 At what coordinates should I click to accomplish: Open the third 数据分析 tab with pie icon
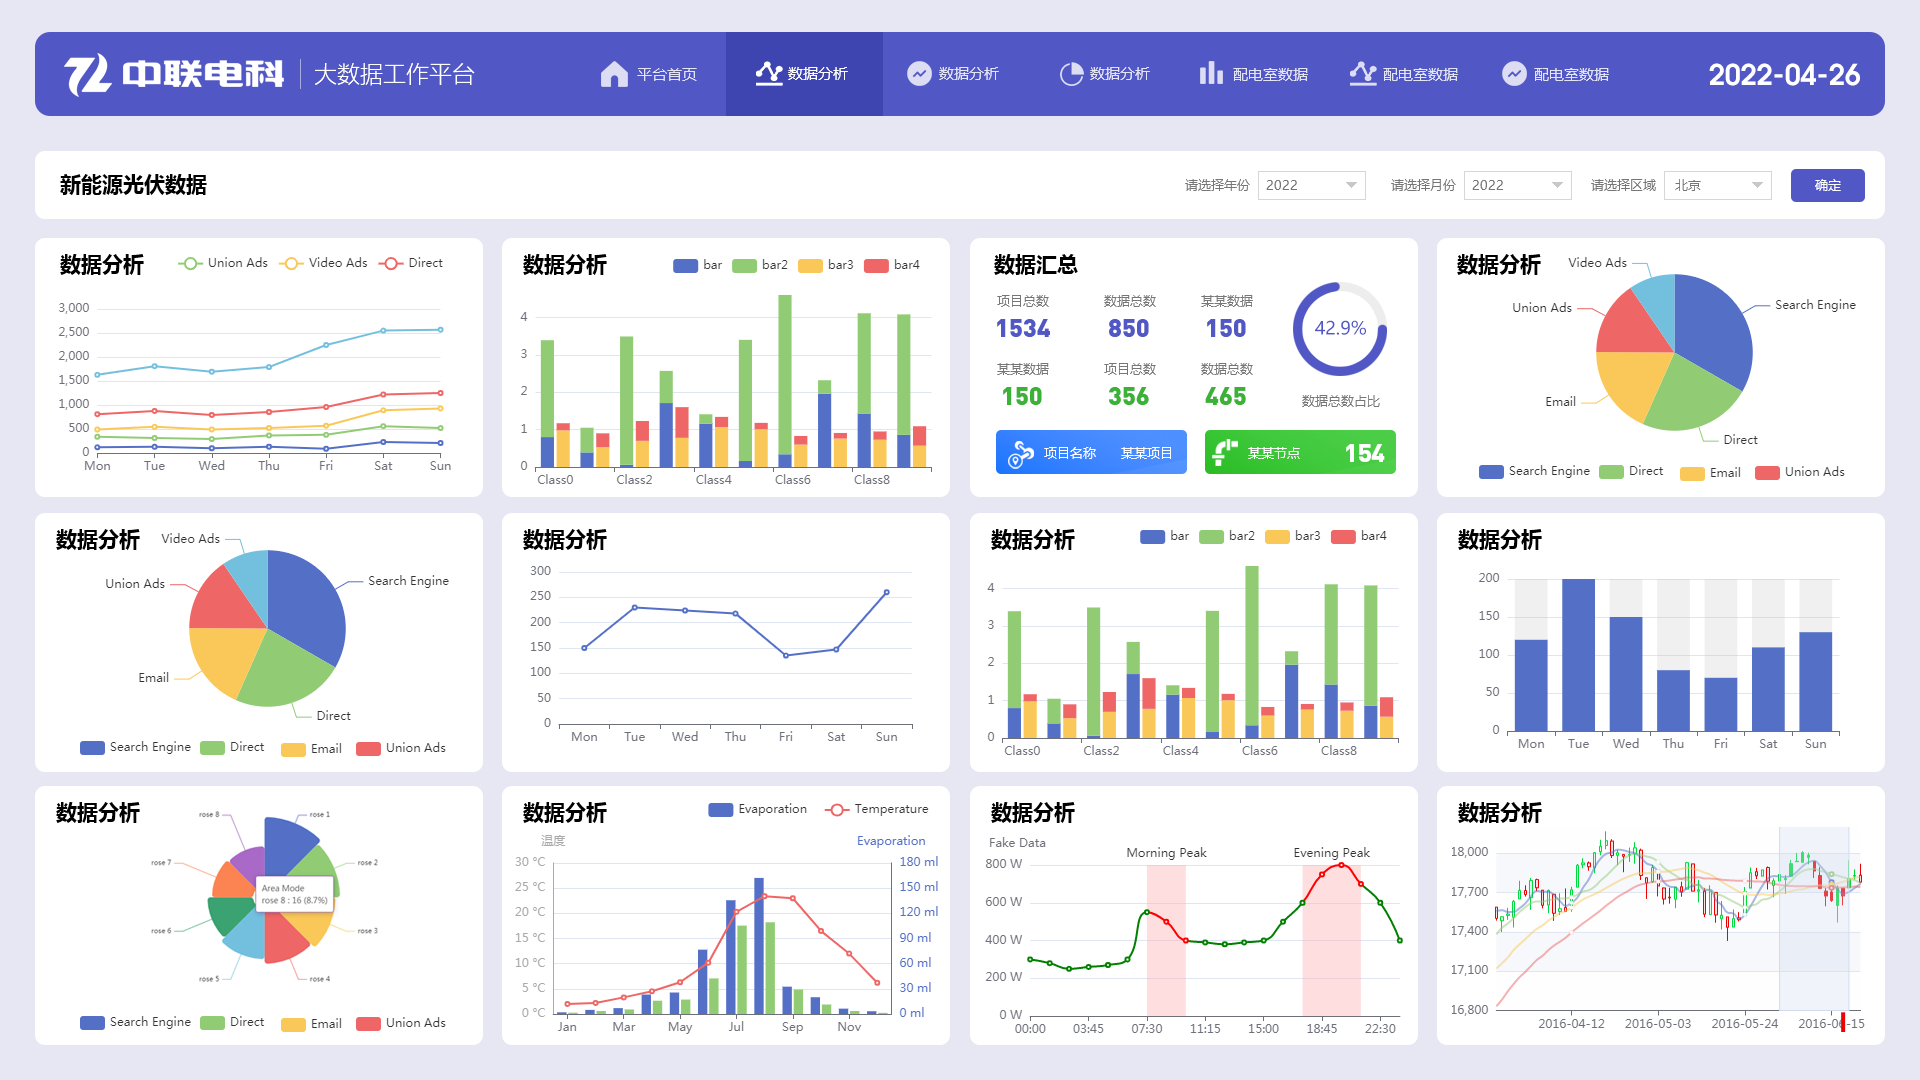[x=1105, y=74]
